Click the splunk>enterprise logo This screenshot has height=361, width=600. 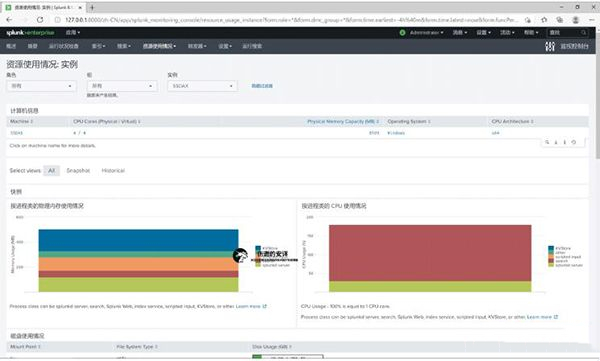coord(30,33)
